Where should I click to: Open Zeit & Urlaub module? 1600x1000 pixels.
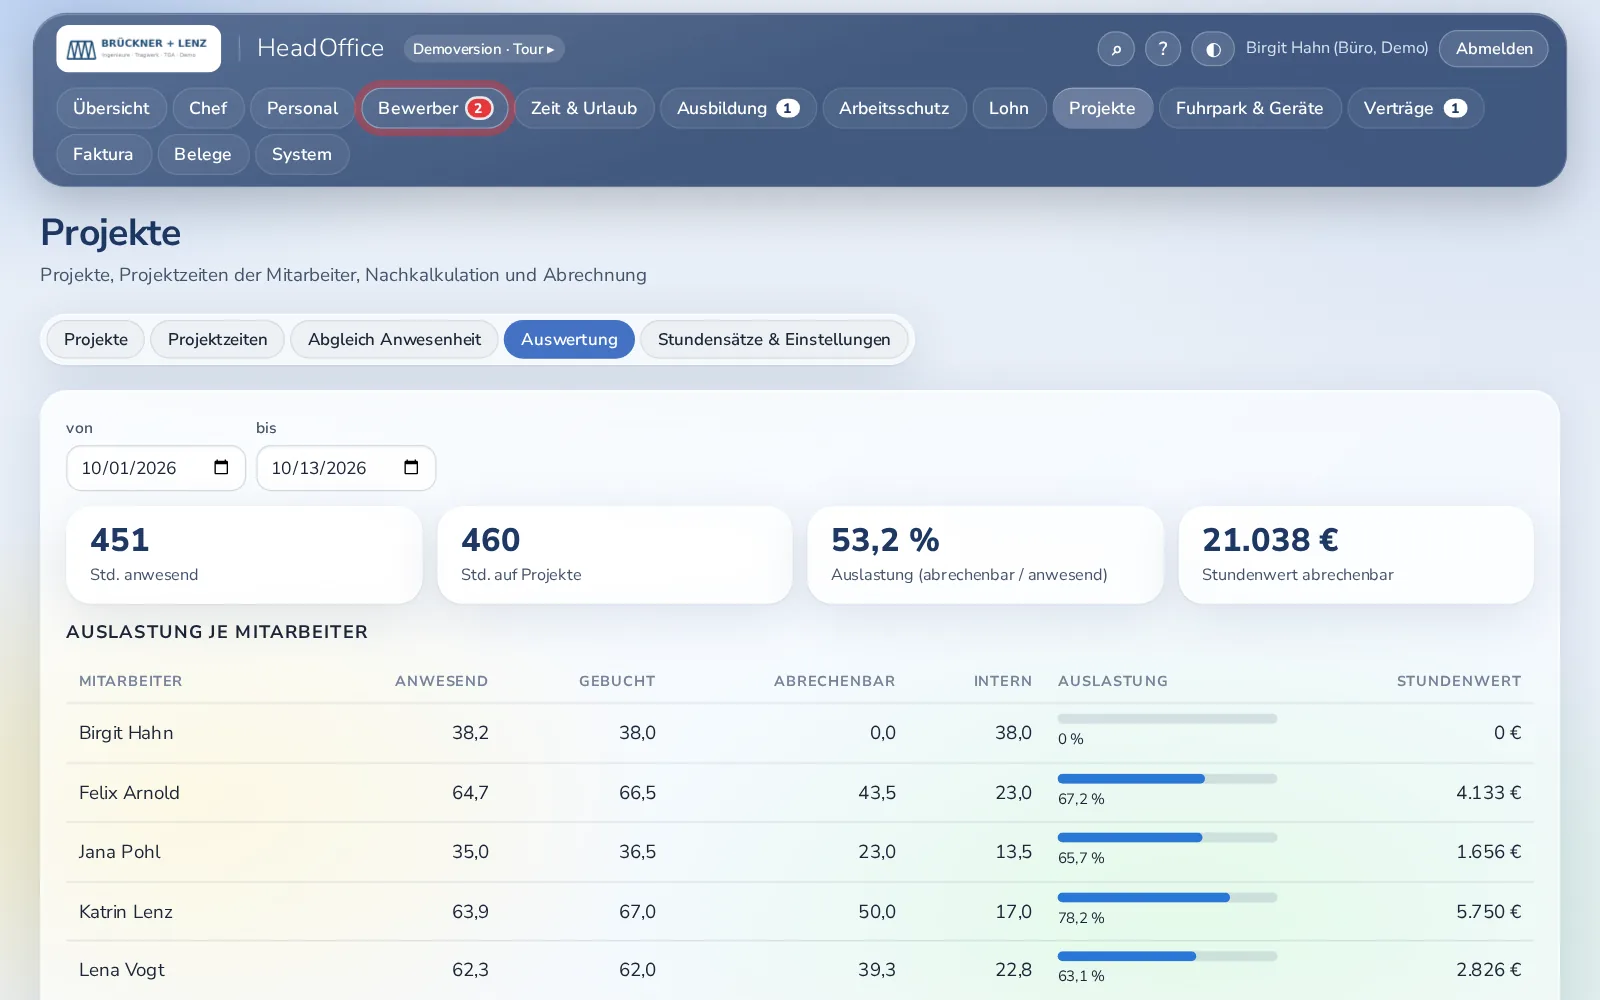pos(584,108)
